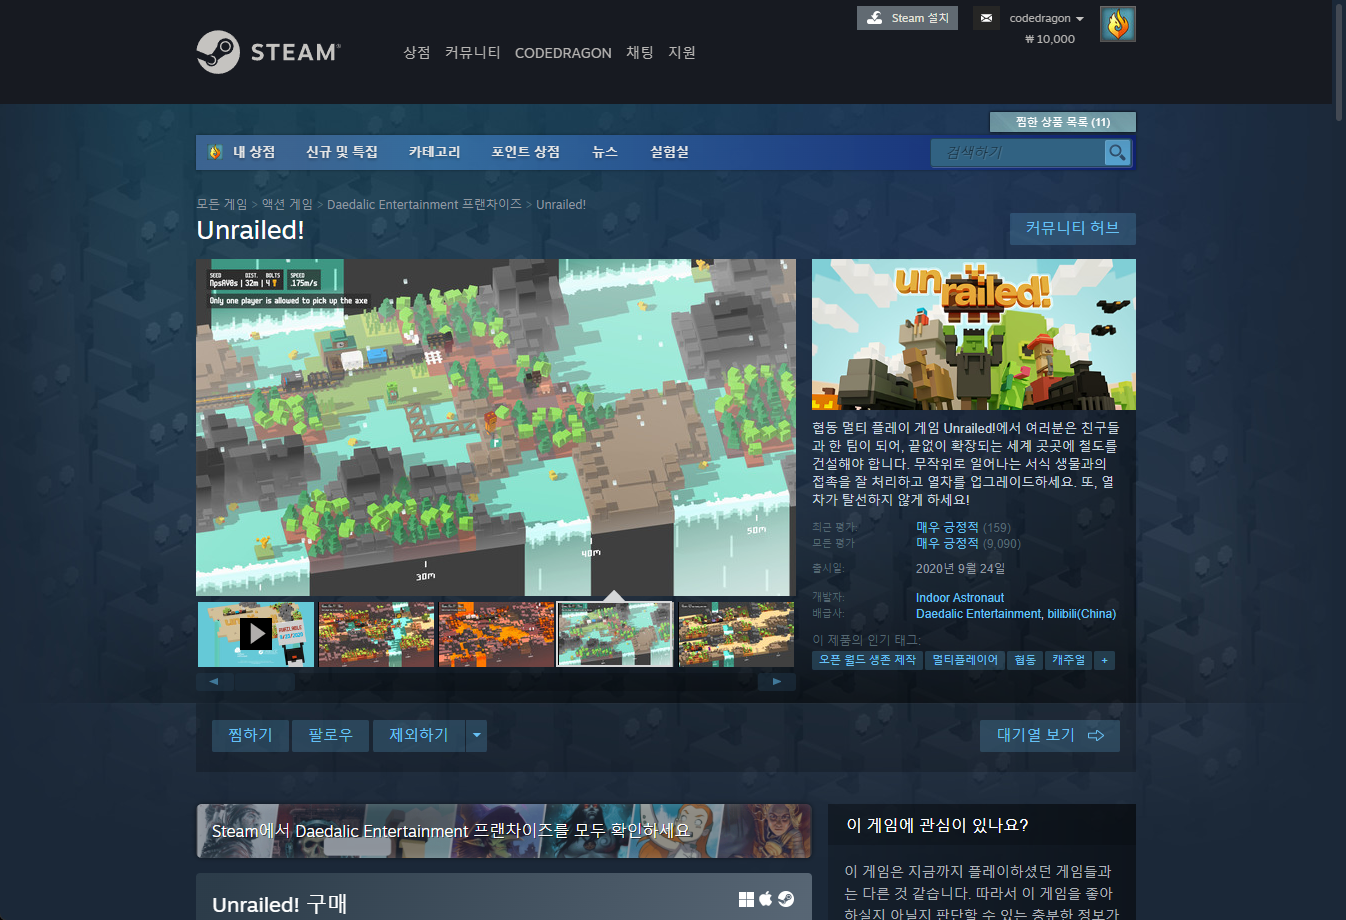1346x920 pixels.
Task: Click the 멀티플레이어 tag
Action: (965, 660)
